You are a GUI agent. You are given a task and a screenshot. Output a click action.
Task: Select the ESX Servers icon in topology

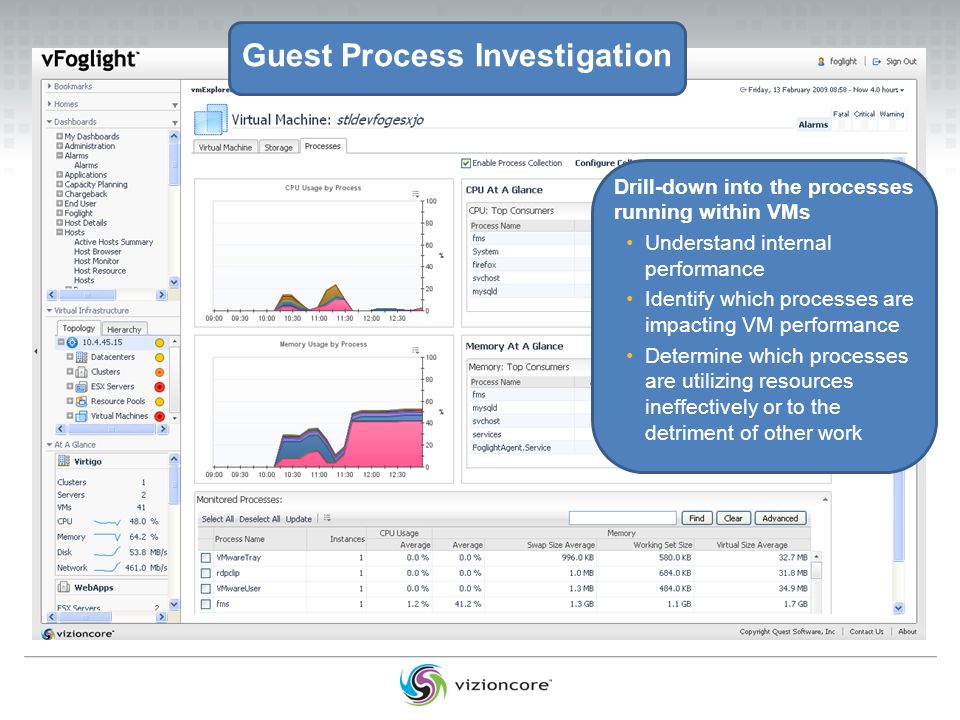81,386
